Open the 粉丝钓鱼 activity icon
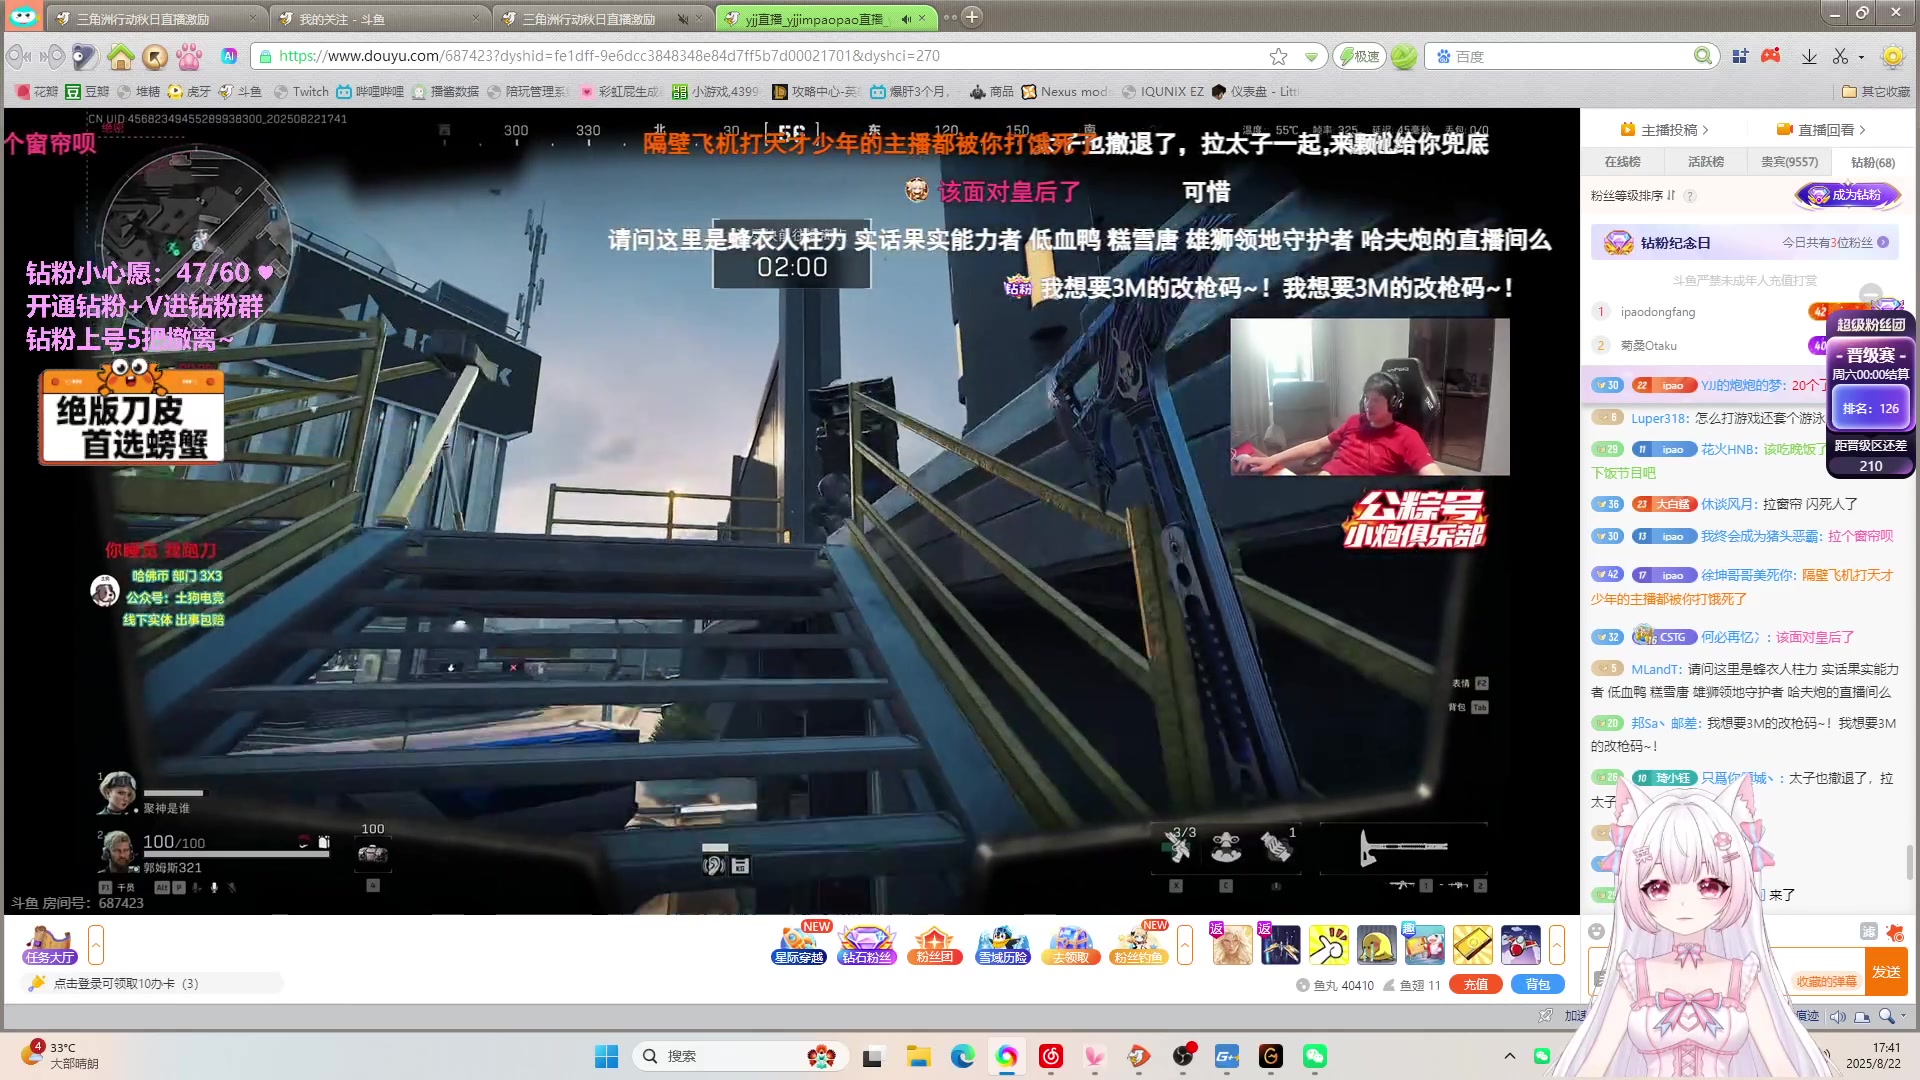 (1138, 944)
